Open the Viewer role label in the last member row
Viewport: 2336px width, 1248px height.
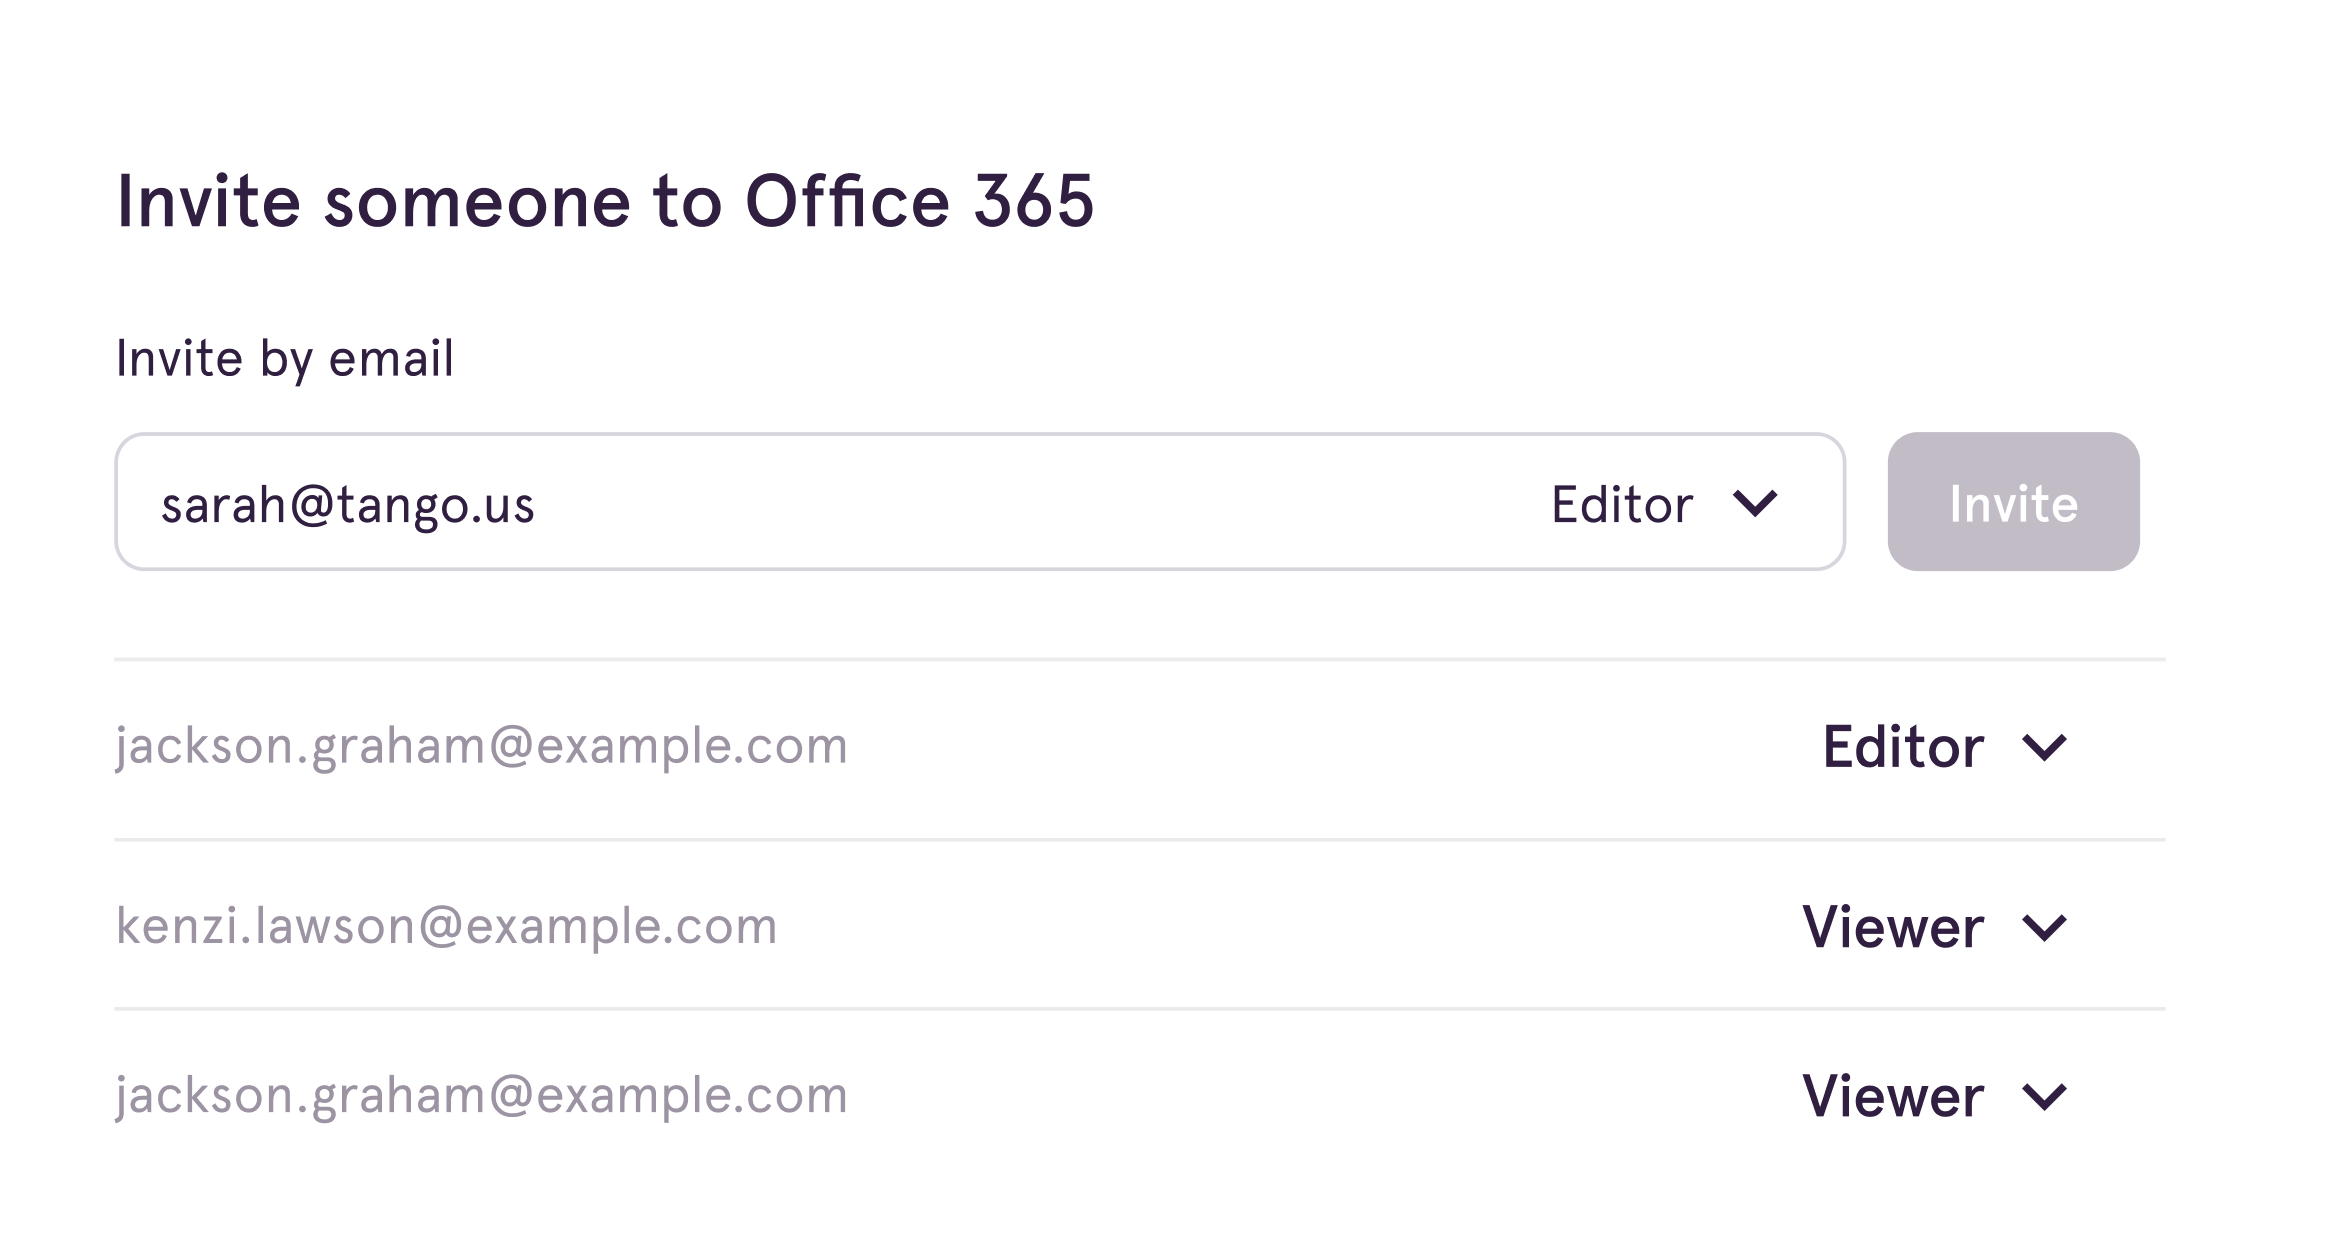[x=1893, y=1096]
